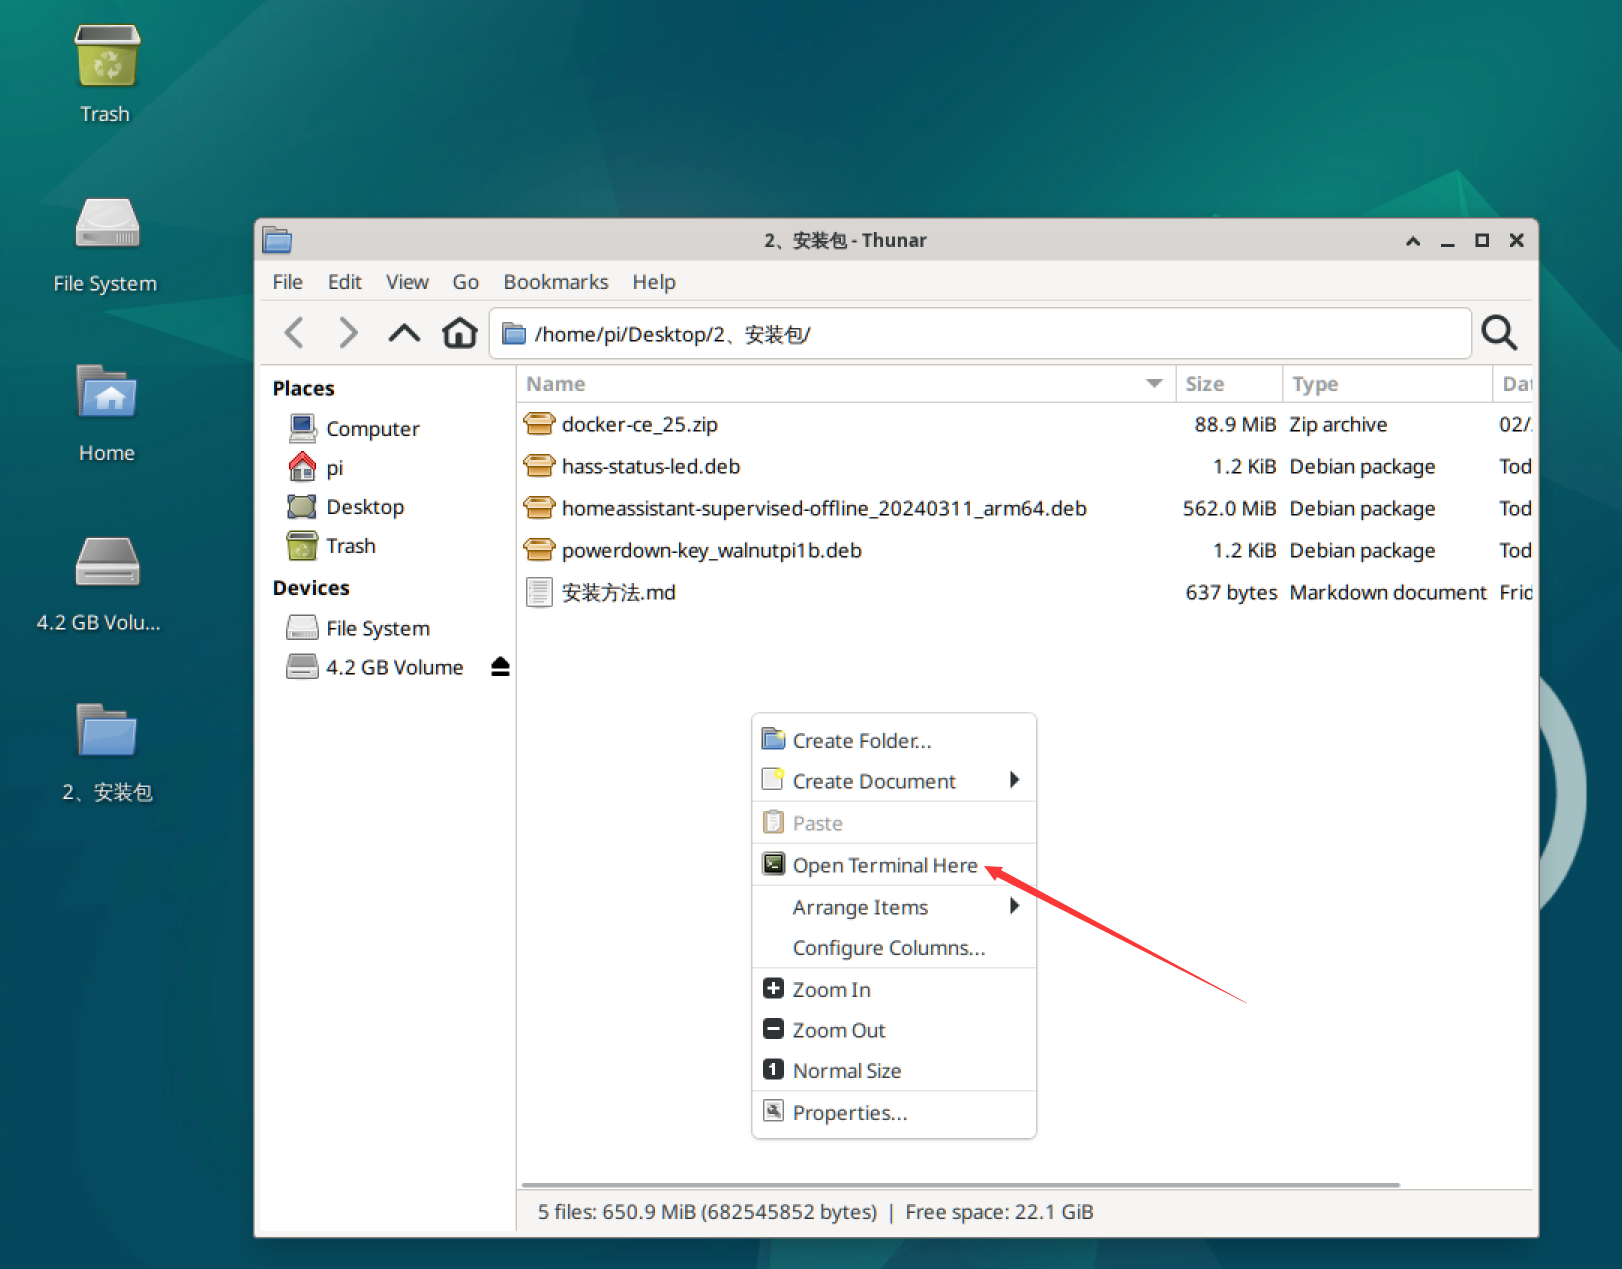Screen dimensions: 1622x1269
Task: Click the horizontal scrollbar of the file list
Action: (x=960, y=1184)
